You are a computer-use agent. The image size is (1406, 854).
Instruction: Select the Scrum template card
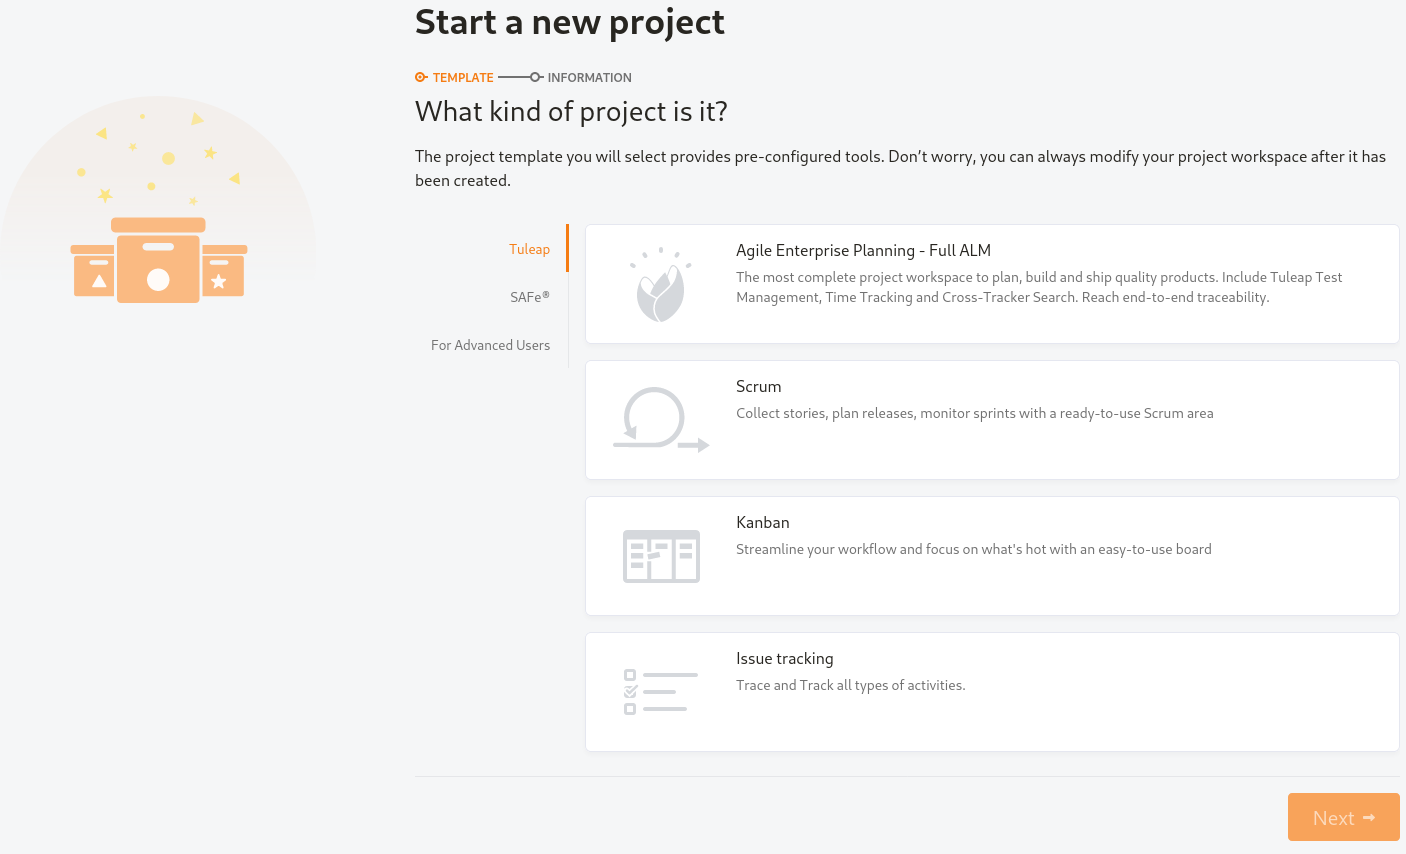[x=992, y=419]
